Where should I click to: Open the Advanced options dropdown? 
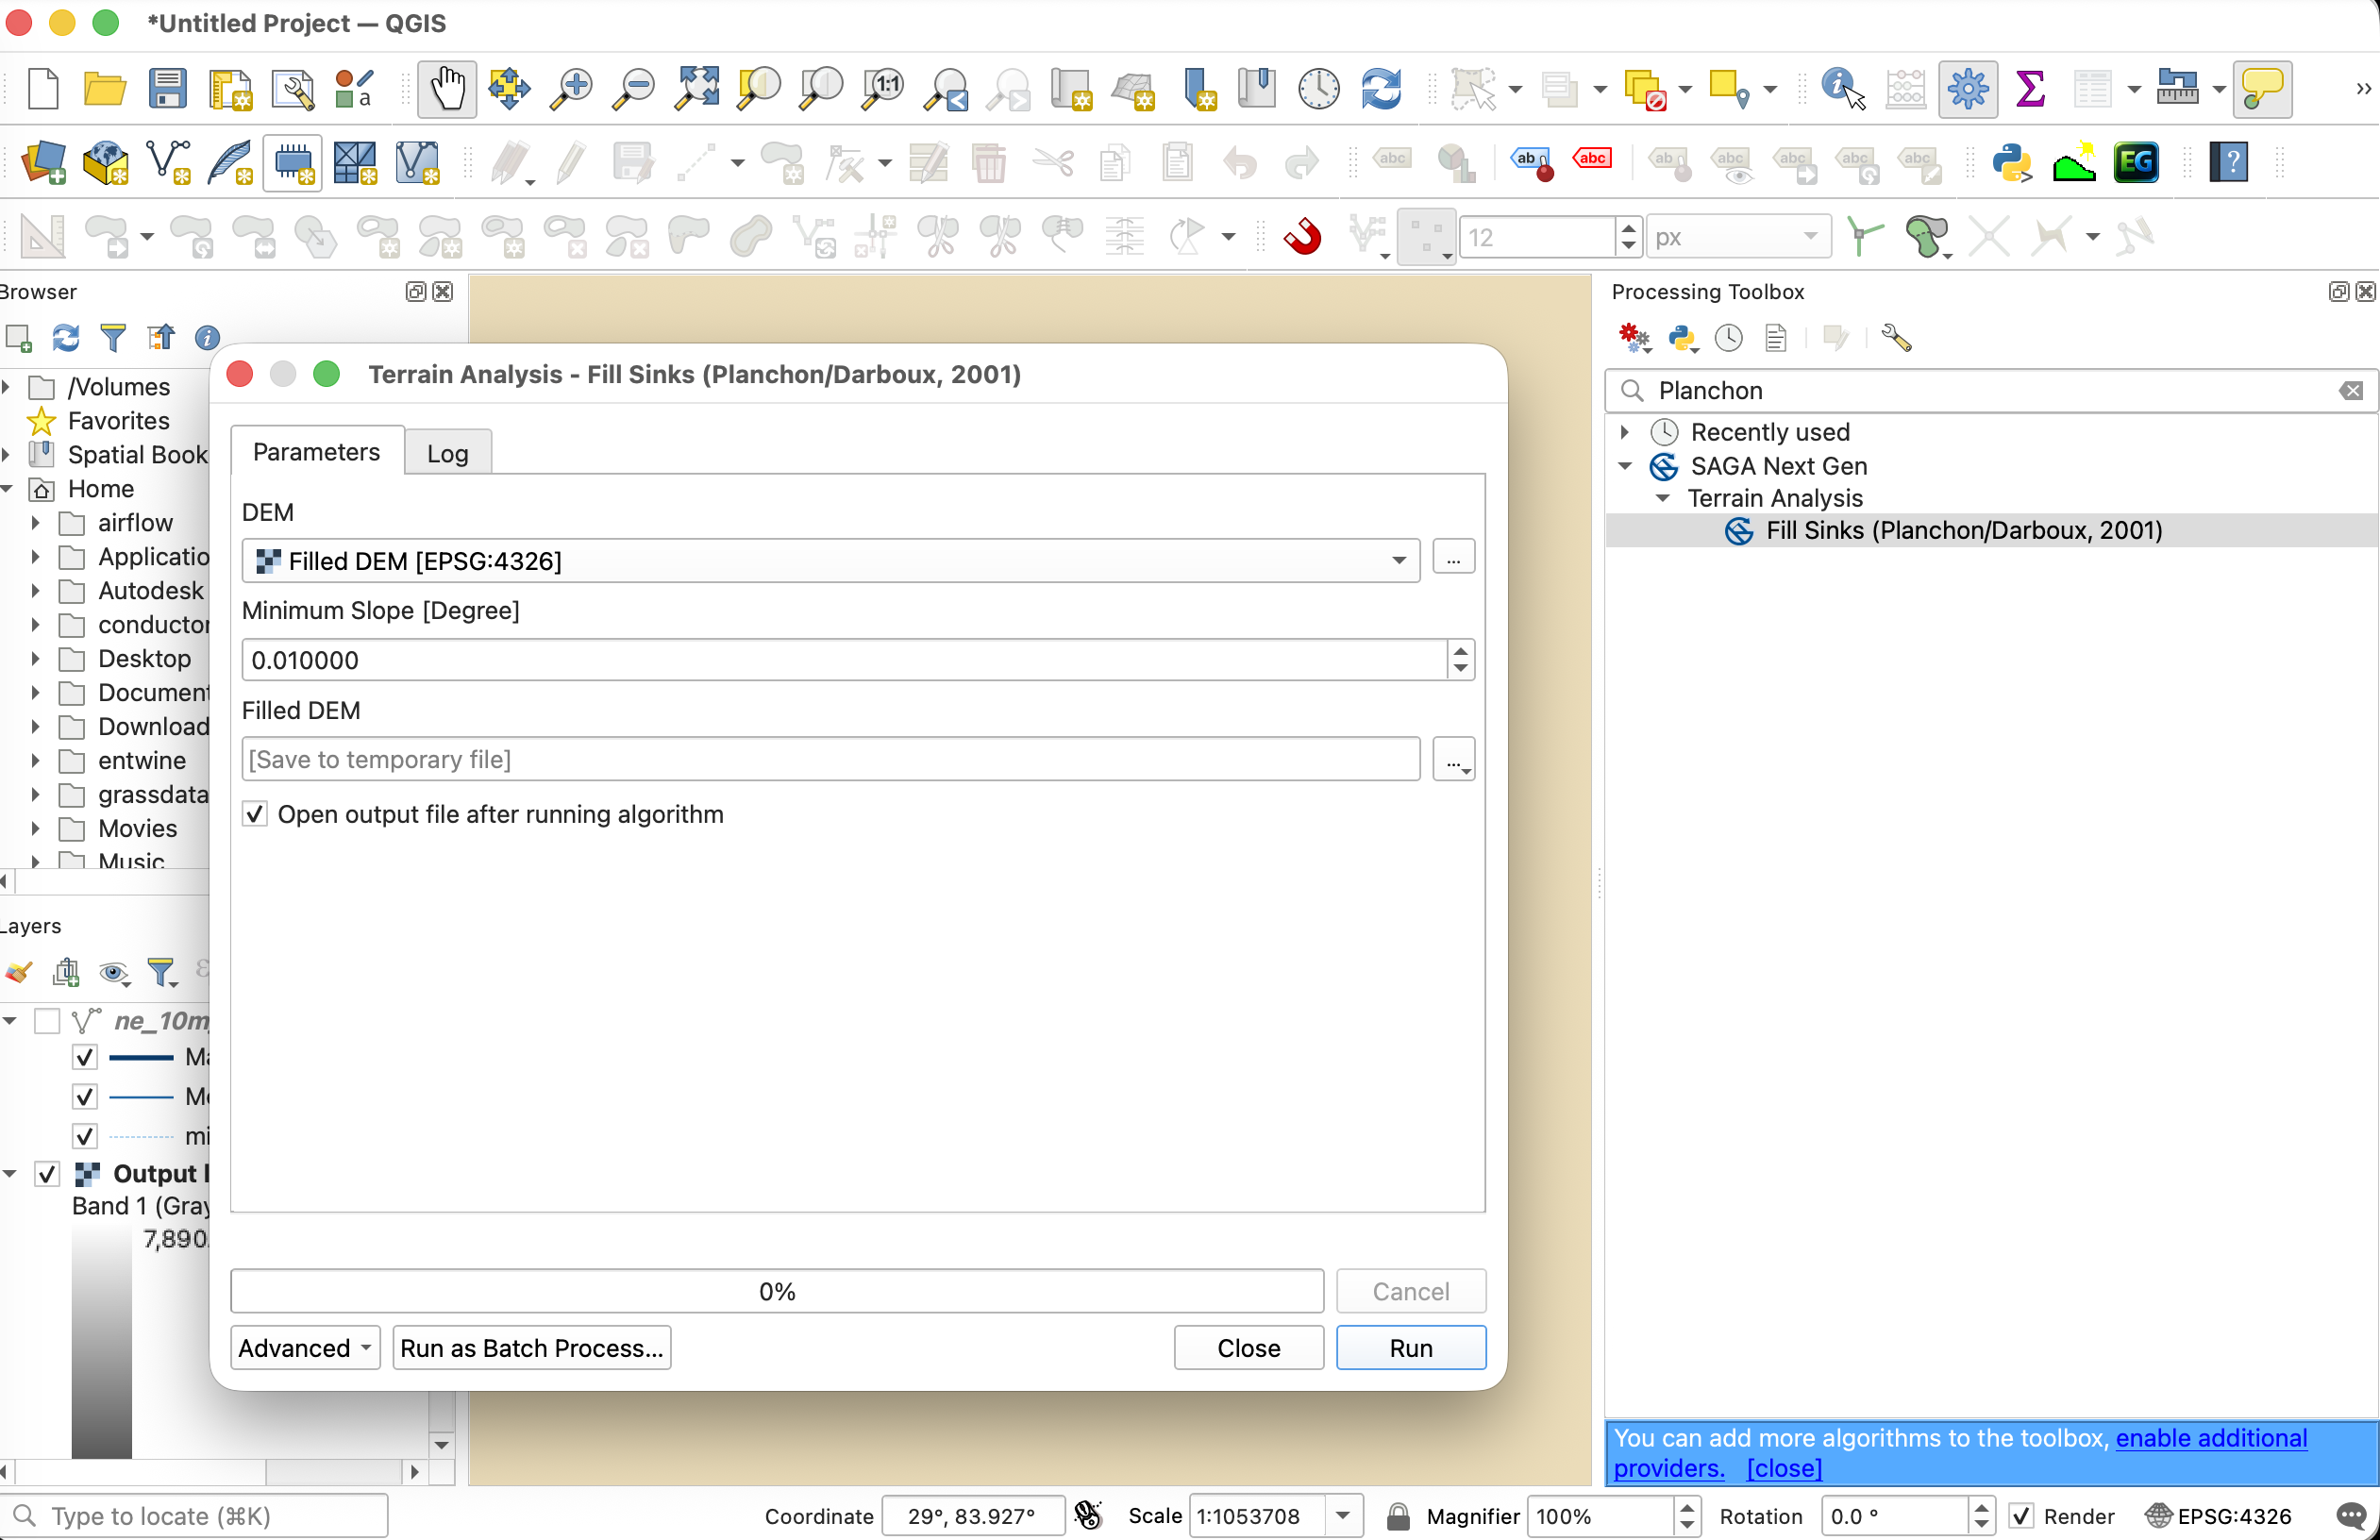click(305, 1348)
